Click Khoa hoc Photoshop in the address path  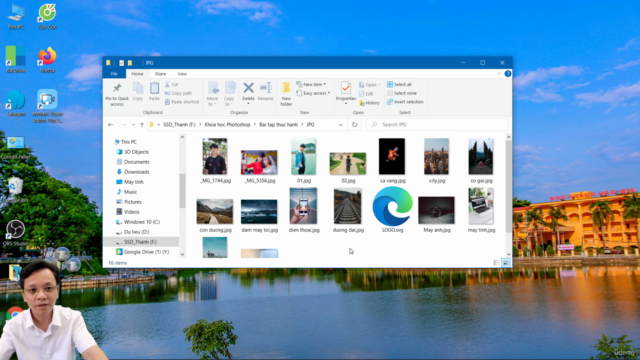click(x=227, y=124)
